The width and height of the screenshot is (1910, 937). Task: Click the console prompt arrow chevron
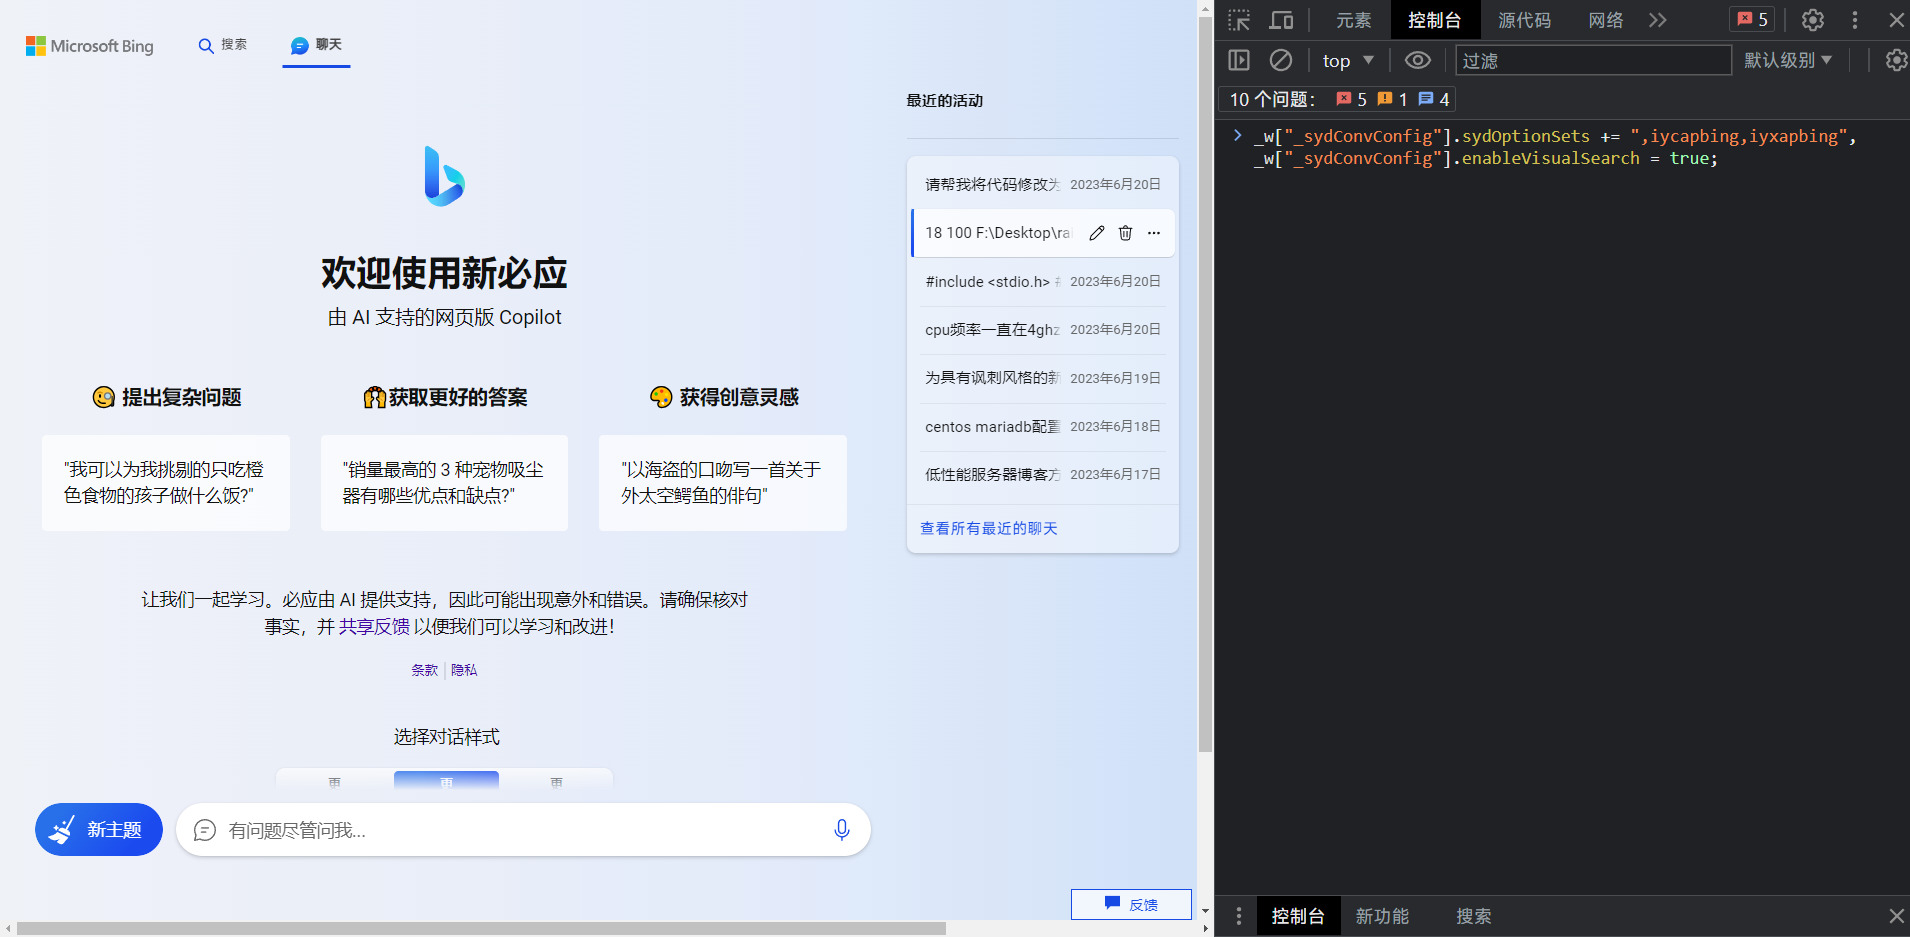tap(1237, 135)
